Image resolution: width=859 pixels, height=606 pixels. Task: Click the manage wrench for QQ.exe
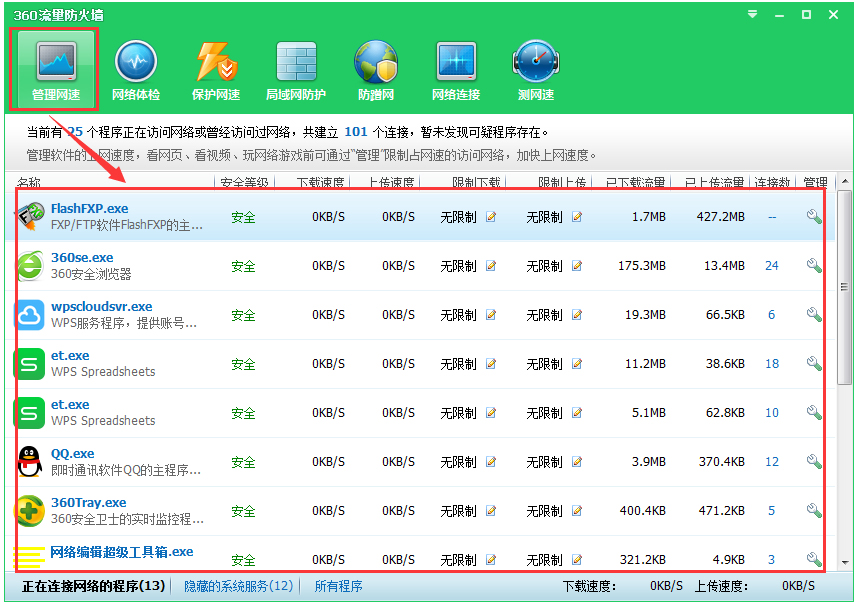[814, 462]
